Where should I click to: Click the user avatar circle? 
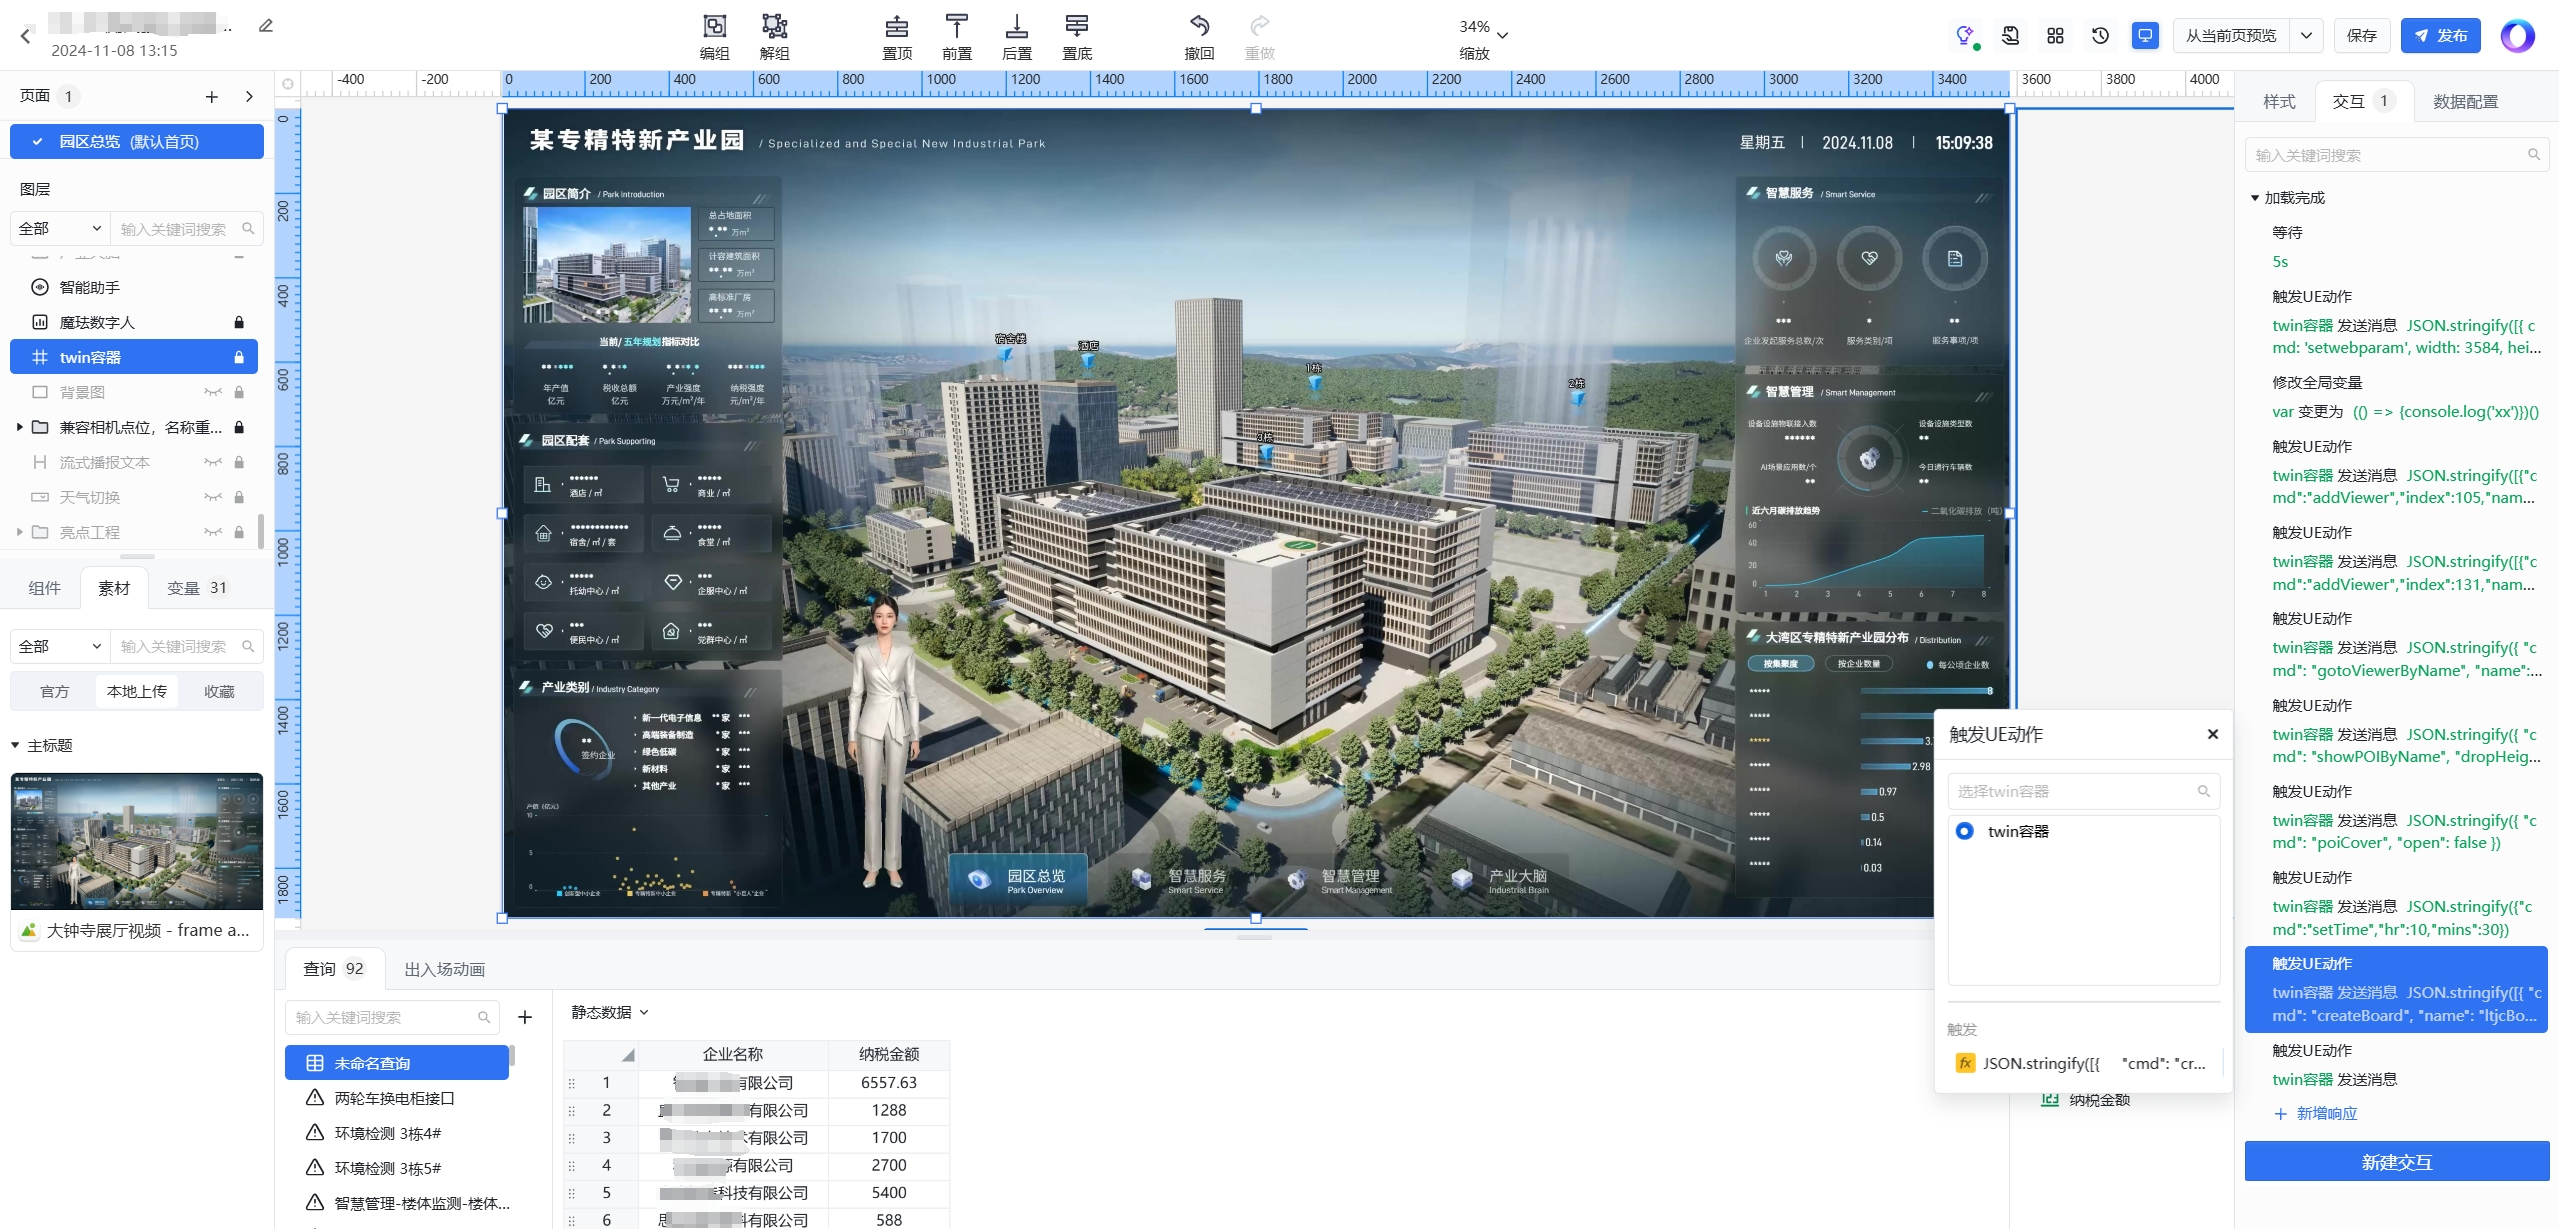click(x=2517, y=36)
